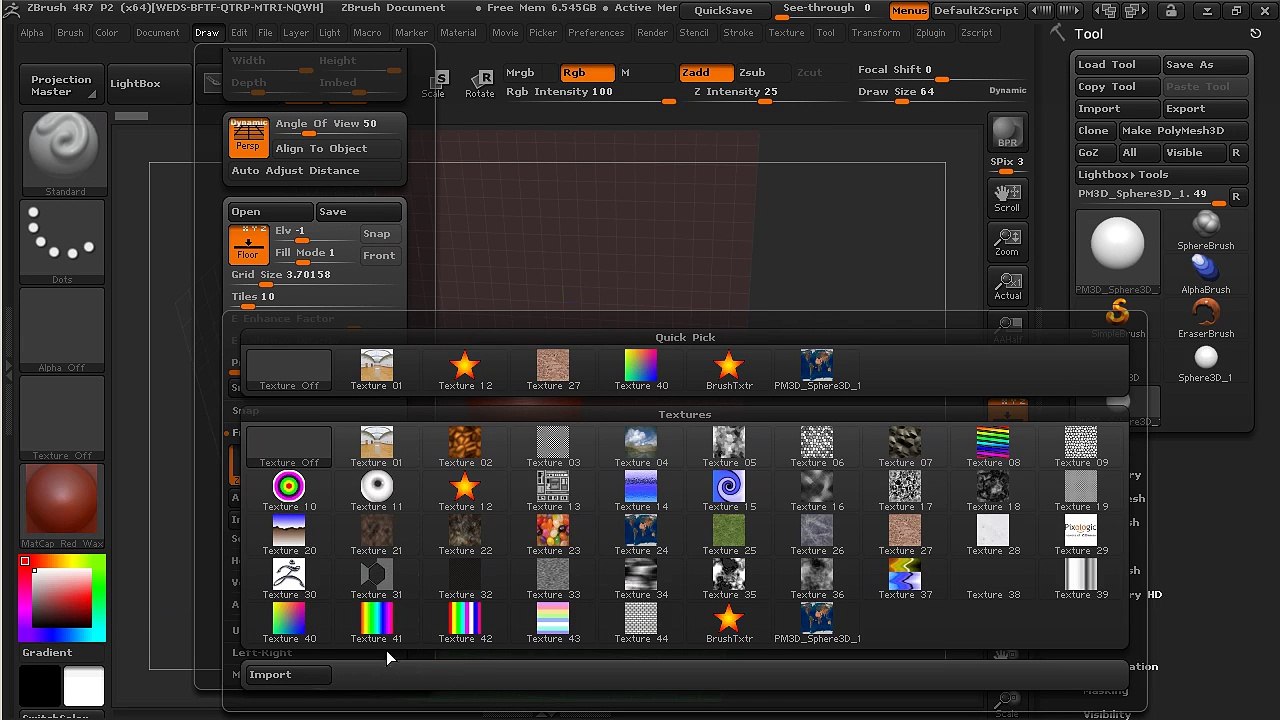Viewport: 1280px width, 720px height.
Task: Toggle the Zadd mode
Action: point(707,73)
